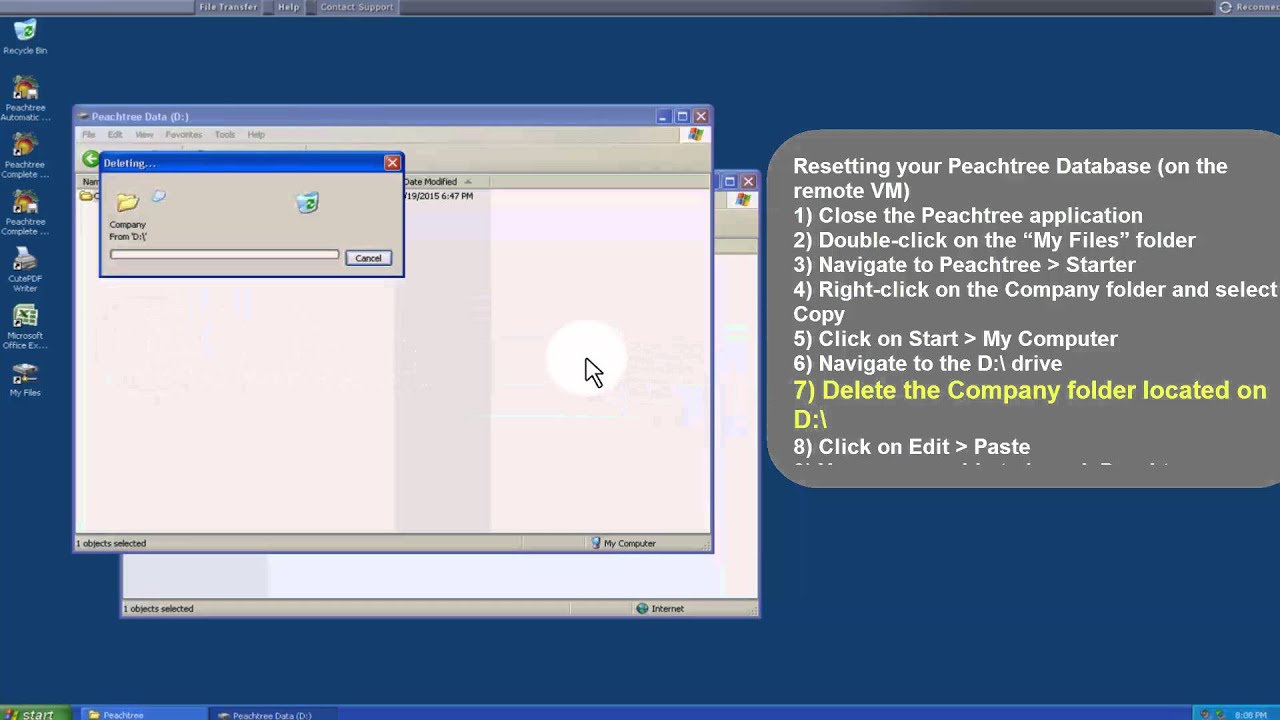1280x720 pixels.
Task: Open the Favorites menu in explorer
Action: tap(183, 134)
